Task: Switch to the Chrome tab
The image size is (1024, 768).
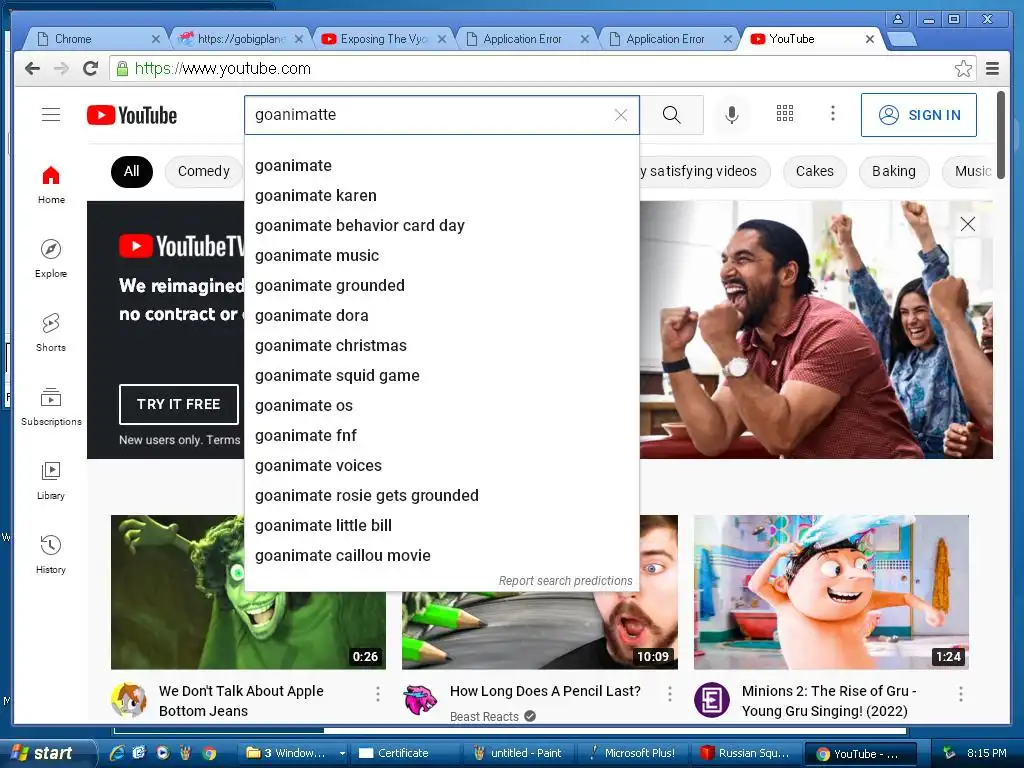Action: [95, 39]
